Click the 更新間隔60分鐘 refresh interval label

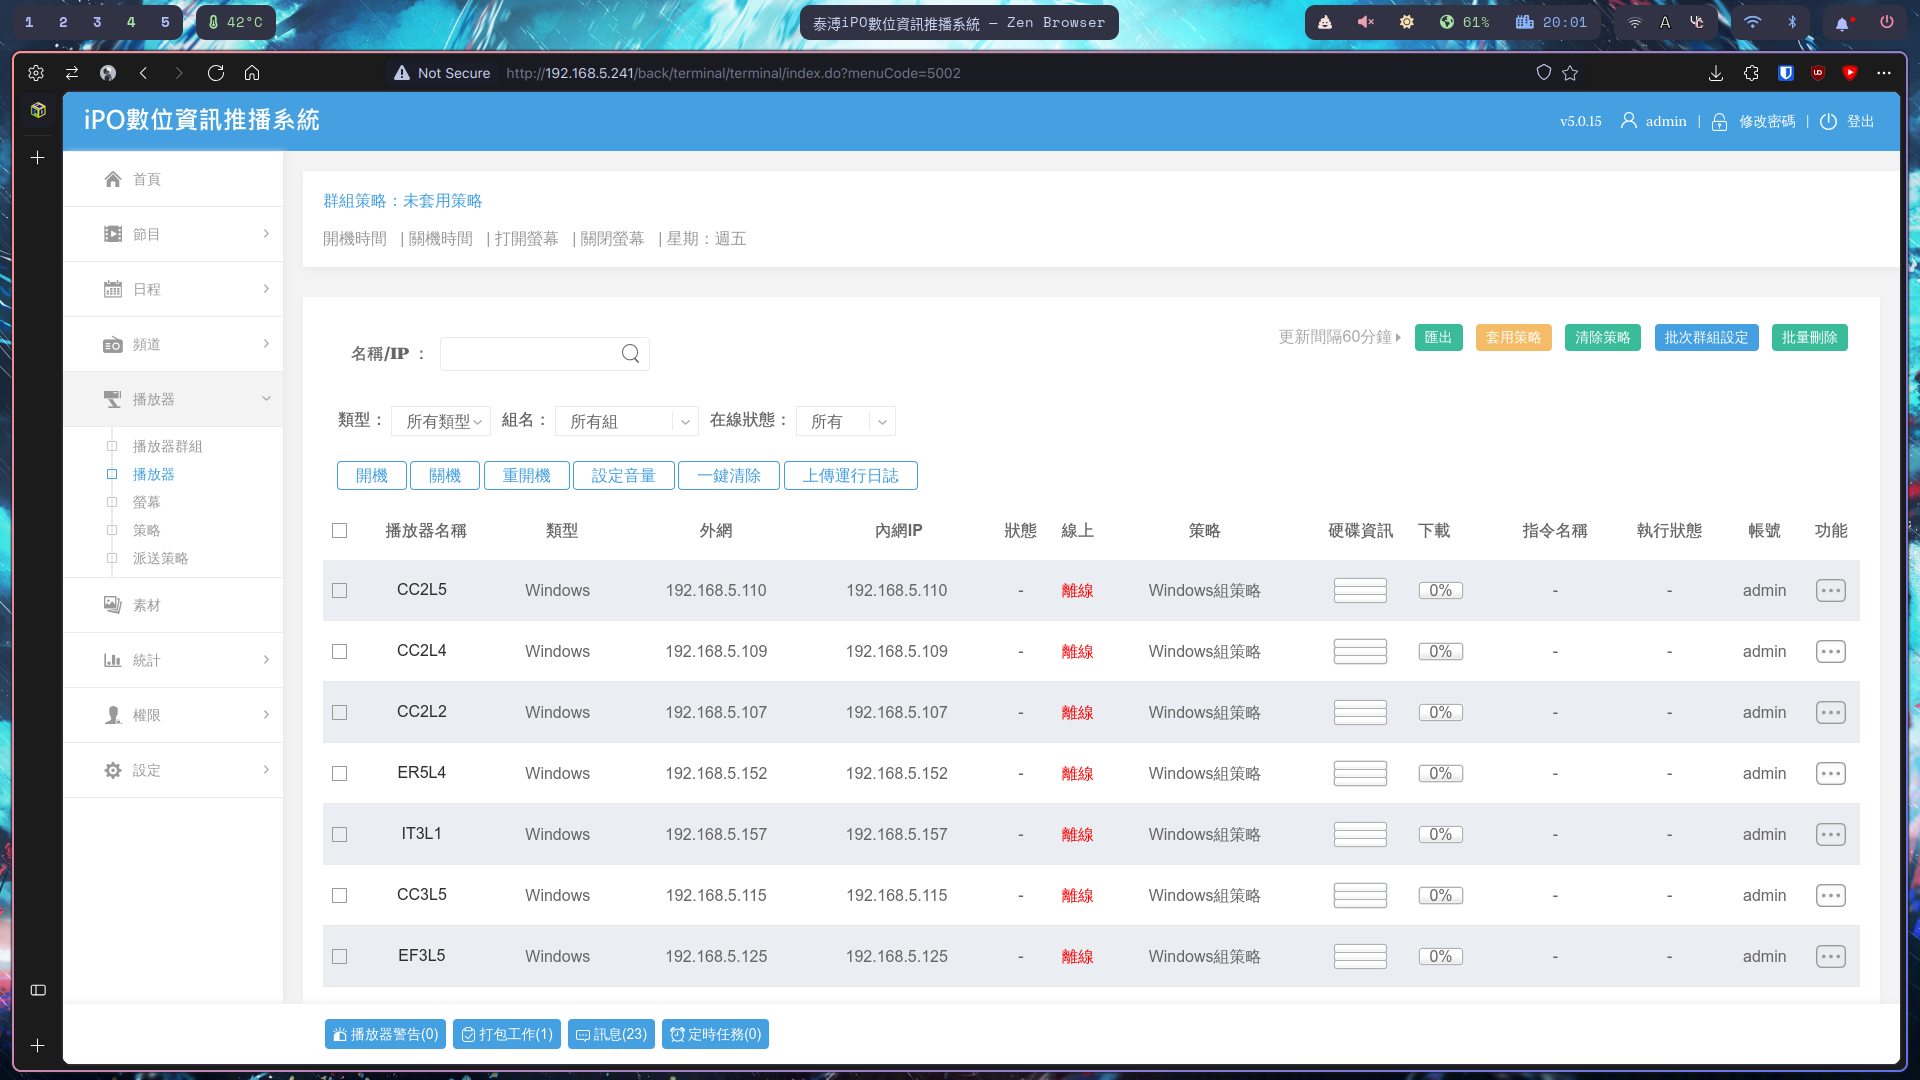1339,337
